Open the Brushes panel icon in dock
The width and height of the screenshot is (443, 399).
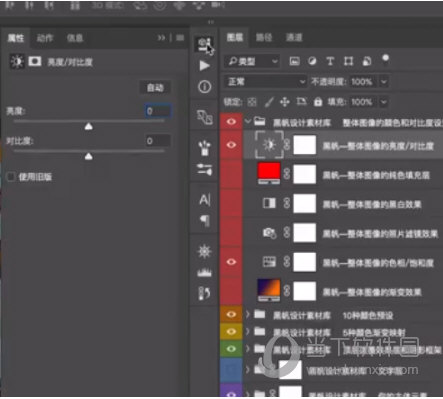tap(204, 148)
